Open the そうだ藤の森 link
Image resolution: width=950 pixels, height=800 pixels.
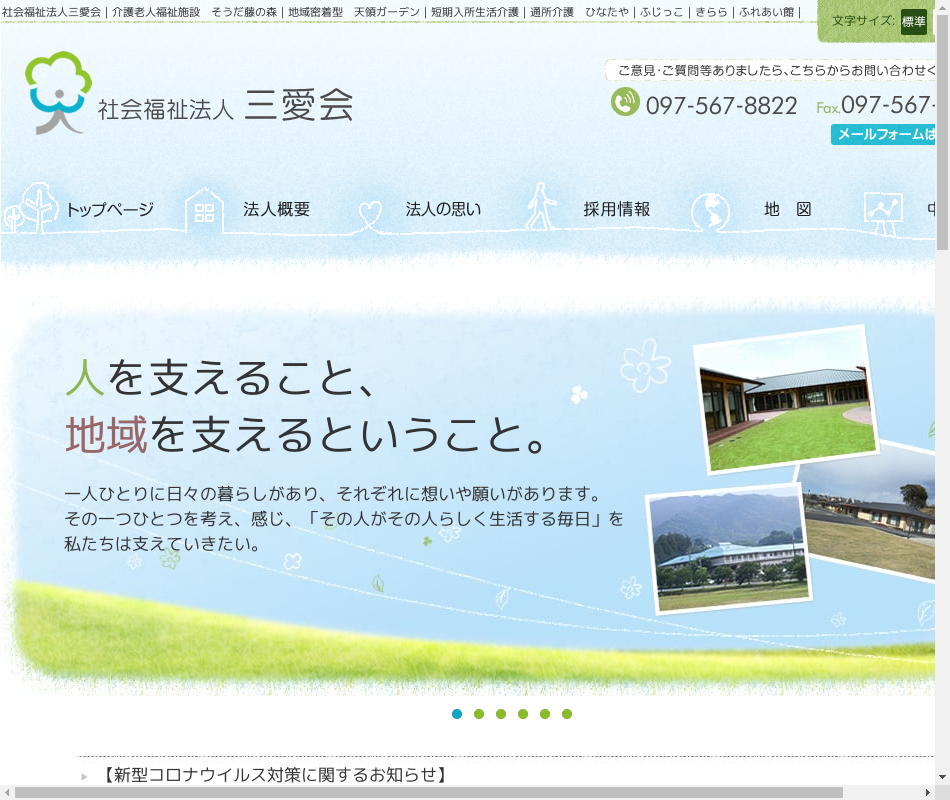[x=244, y=12]
